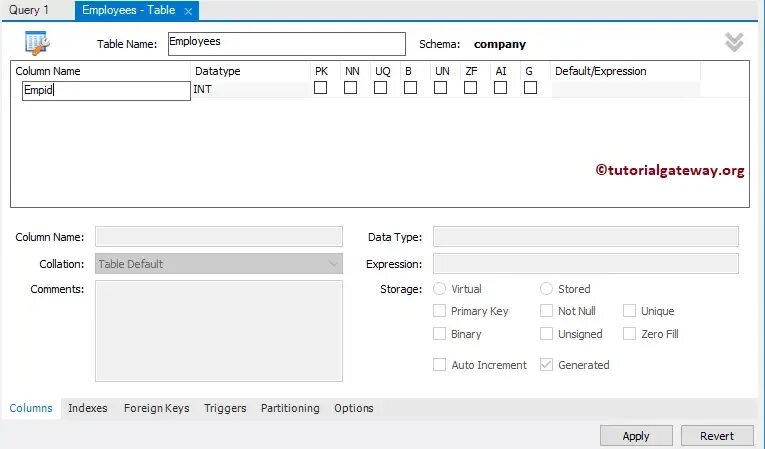Click the Expression detail field
This screenshot has width=765, height=449.
click(x=585, y=264)
